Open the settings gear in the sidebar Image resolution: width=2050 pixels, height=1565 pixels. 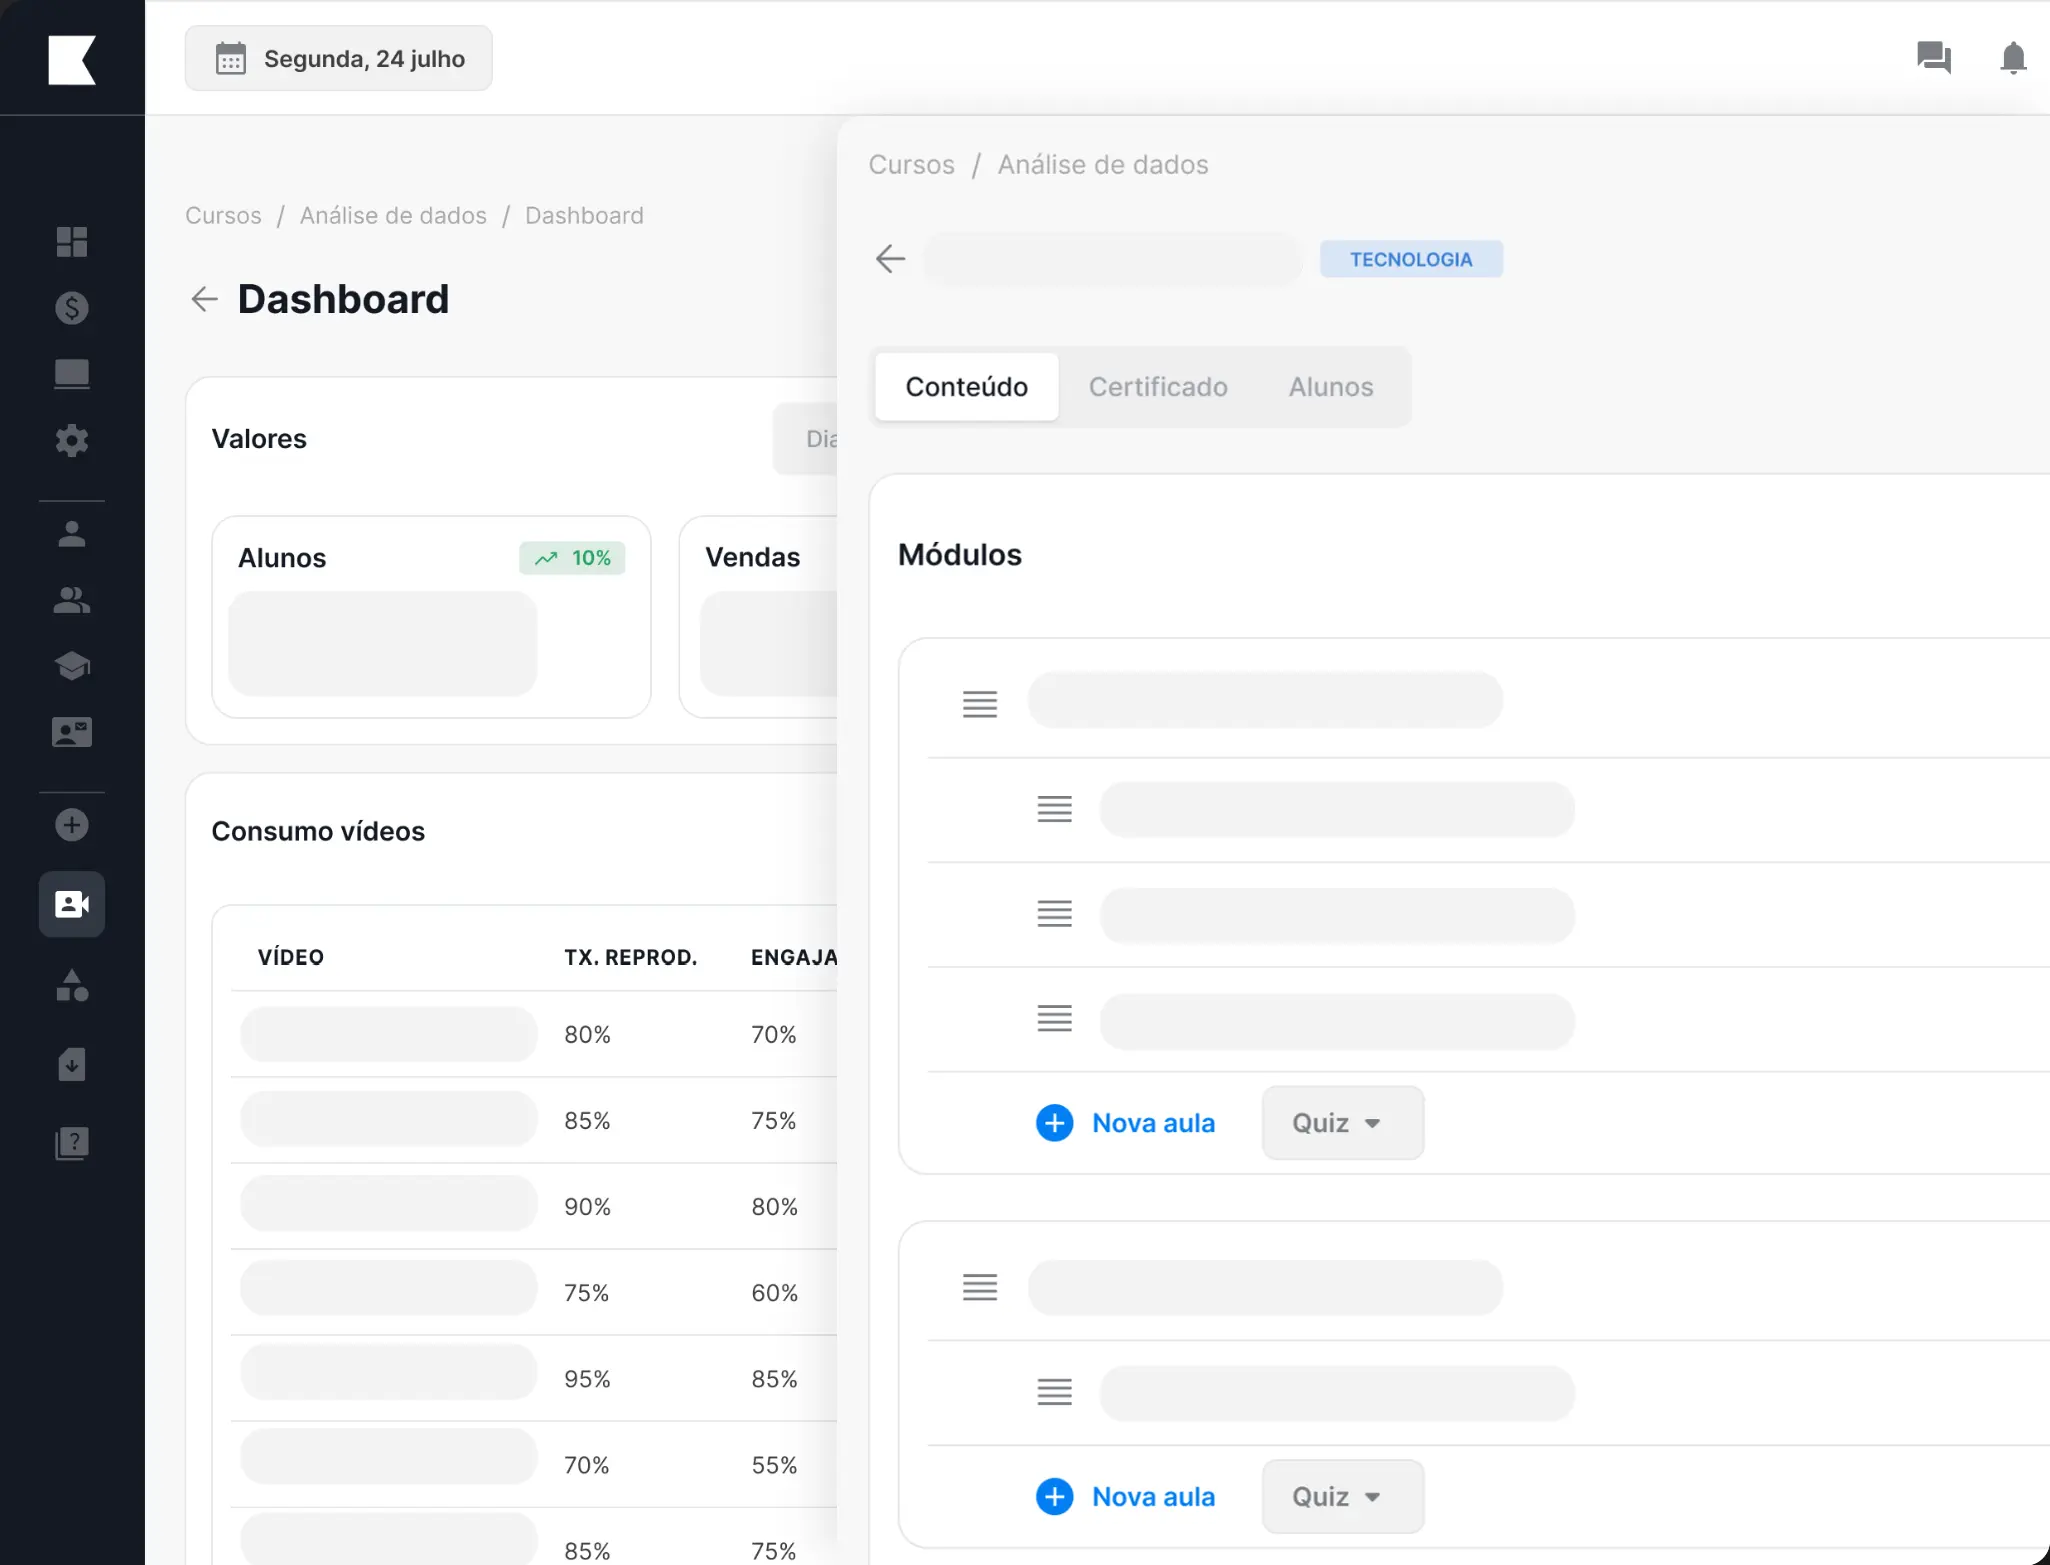[x=71, y=440]
